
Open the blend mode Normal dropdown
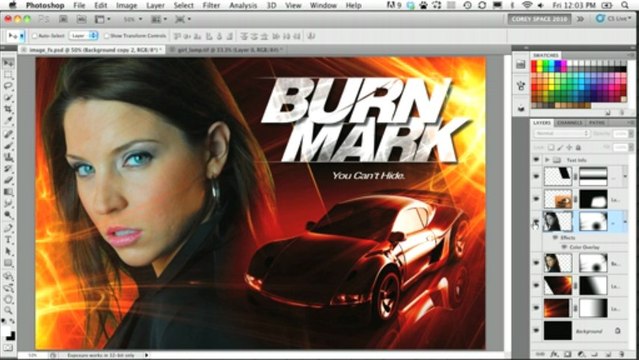(562, 134)
